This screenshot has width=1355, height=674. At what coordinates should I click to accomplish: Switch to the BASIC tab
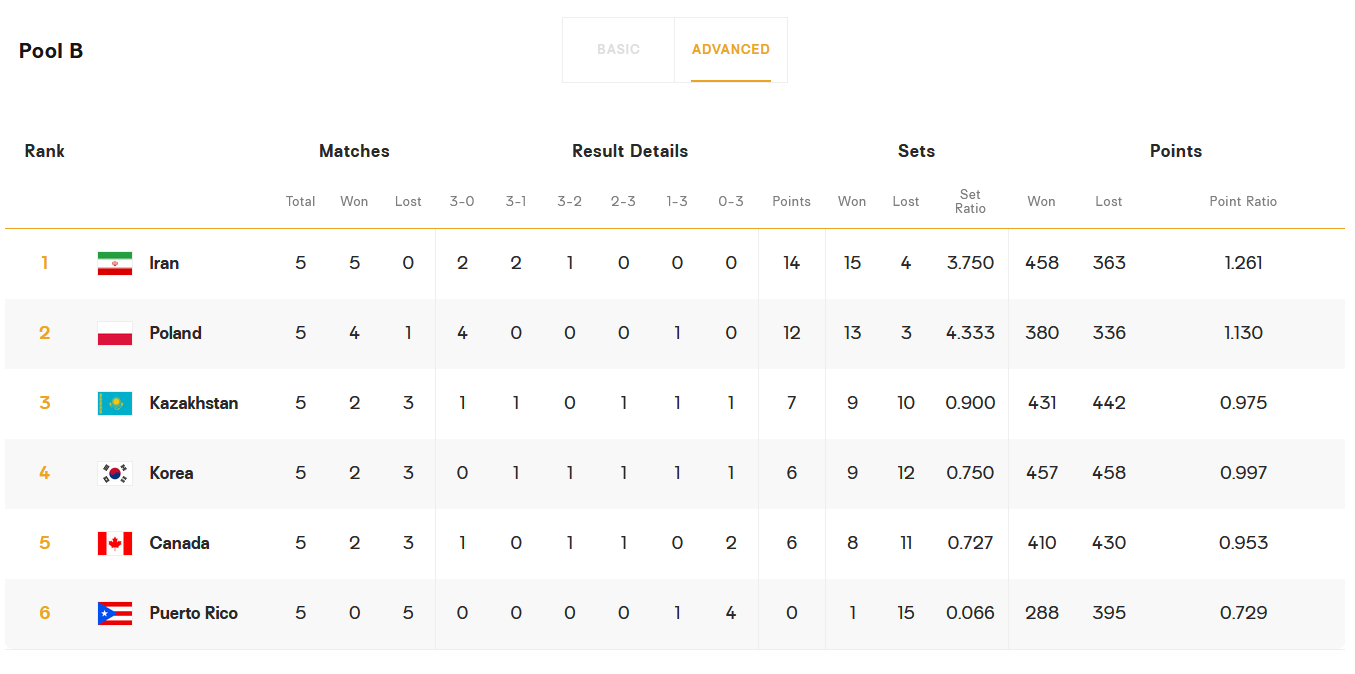pyautogui.click(x=618, y=49)
